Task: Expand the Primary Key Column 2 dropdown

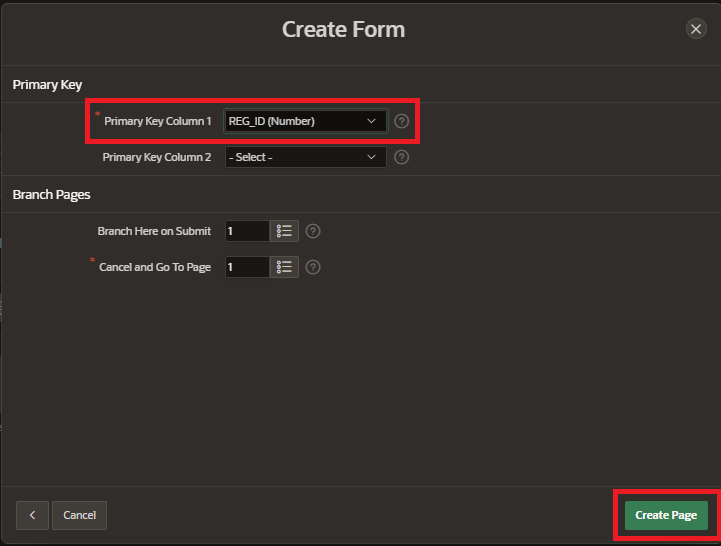Action: coord(305,157)
